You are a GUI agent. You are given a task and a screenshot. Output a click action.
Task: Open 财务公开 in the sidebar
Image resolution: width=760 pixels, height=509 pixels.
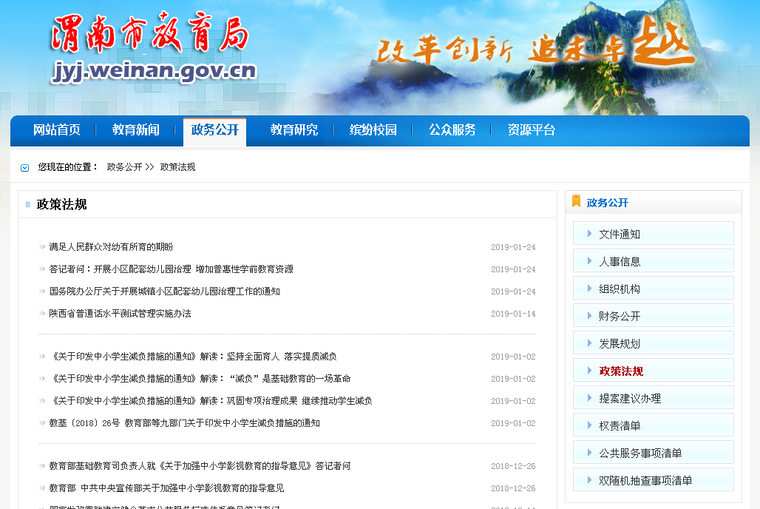click(653, 316)
